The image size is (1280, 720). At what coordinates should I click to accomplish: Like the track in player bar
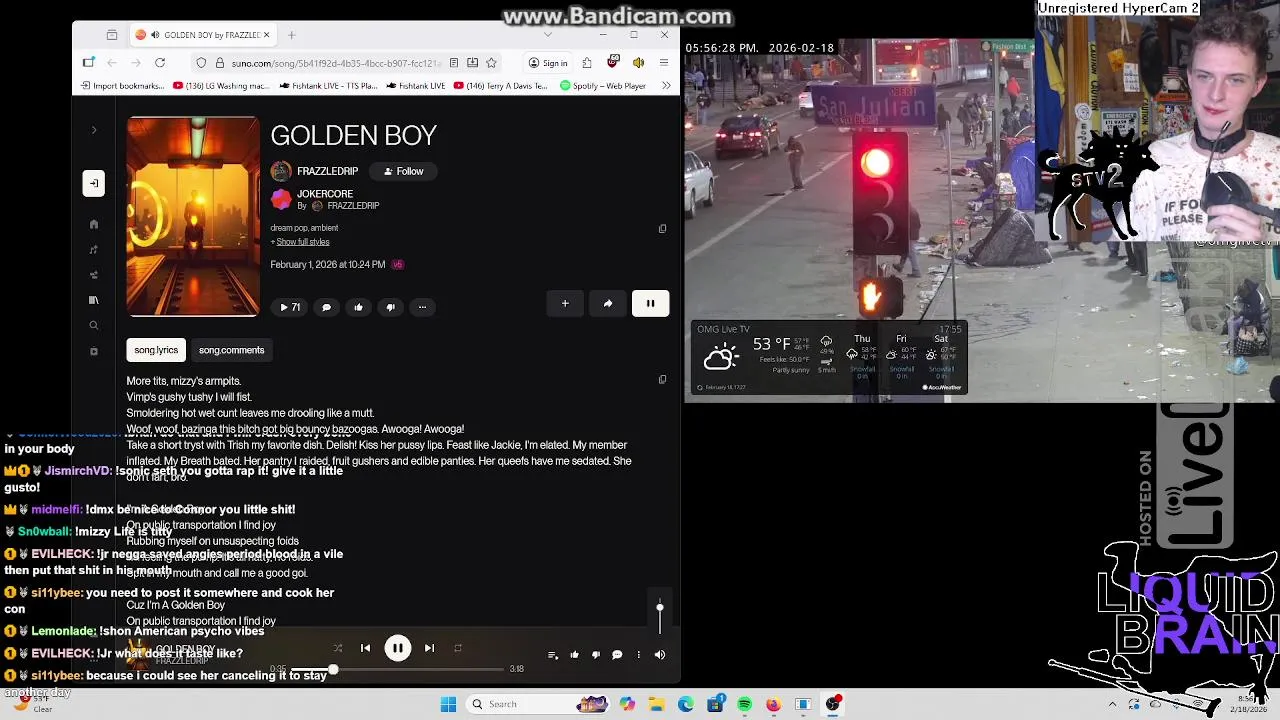[574, 655]
